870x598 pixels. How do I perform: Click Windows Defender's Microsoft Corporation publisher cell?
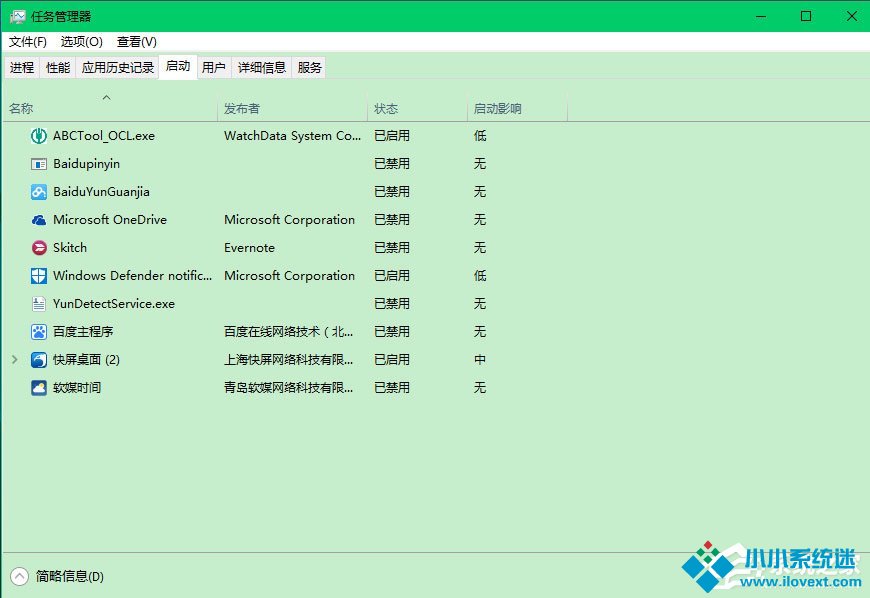(x=289, y=276)
